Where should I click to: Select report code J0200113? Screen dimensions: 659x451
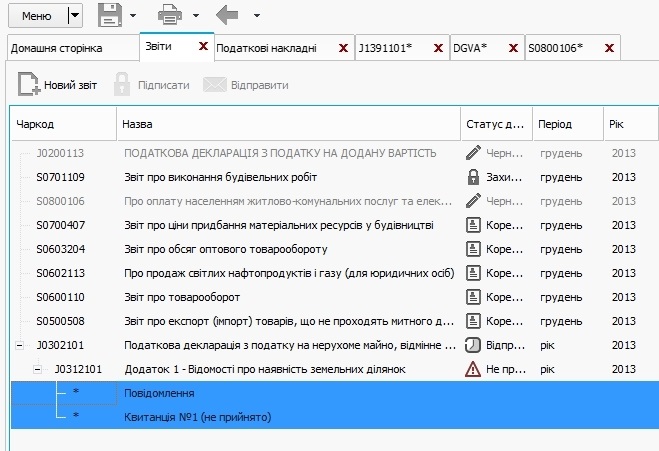60,153
